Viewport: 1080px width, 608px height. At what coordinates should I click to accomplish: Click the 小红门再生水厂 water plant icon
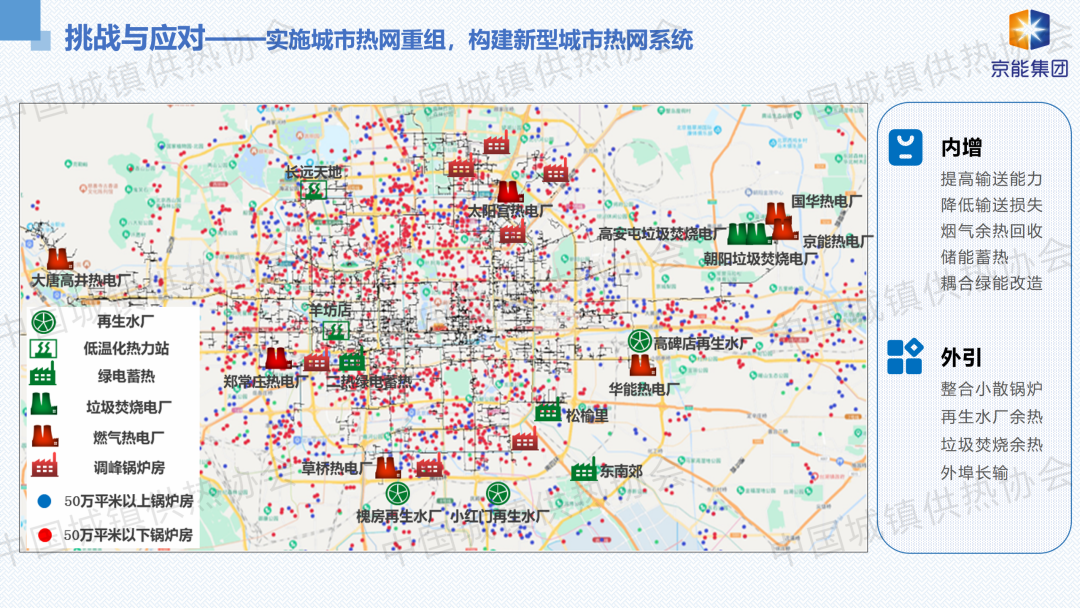(498, 493)
